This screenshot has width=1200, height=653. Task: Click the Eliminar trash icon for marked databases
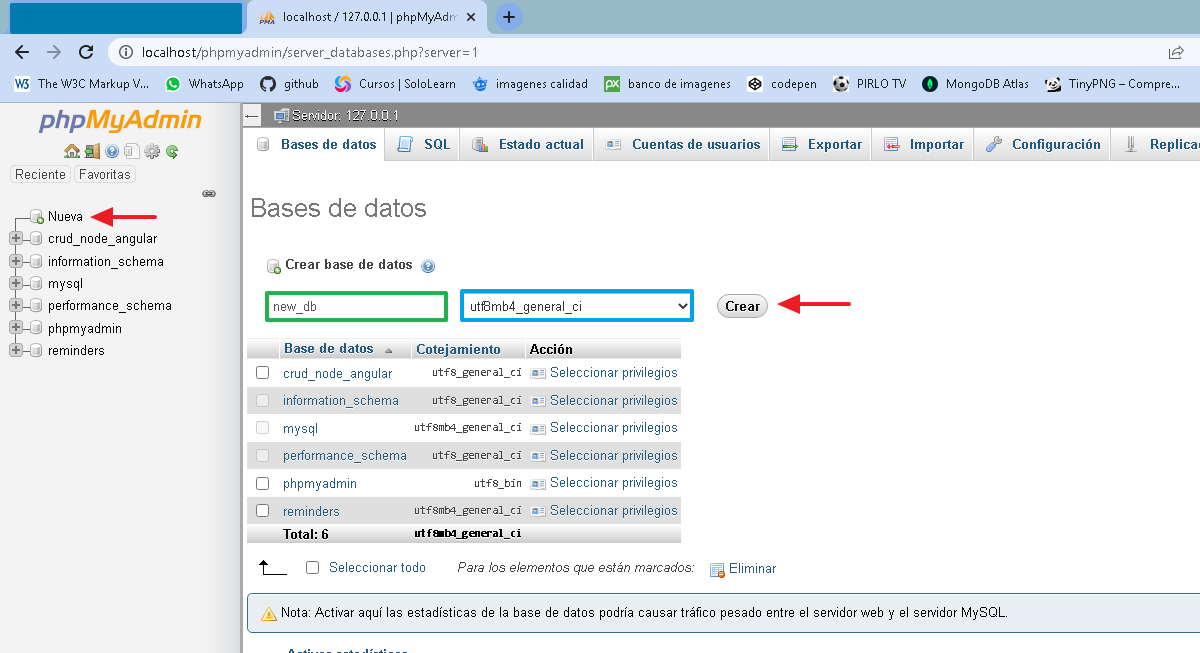point(718,569)
